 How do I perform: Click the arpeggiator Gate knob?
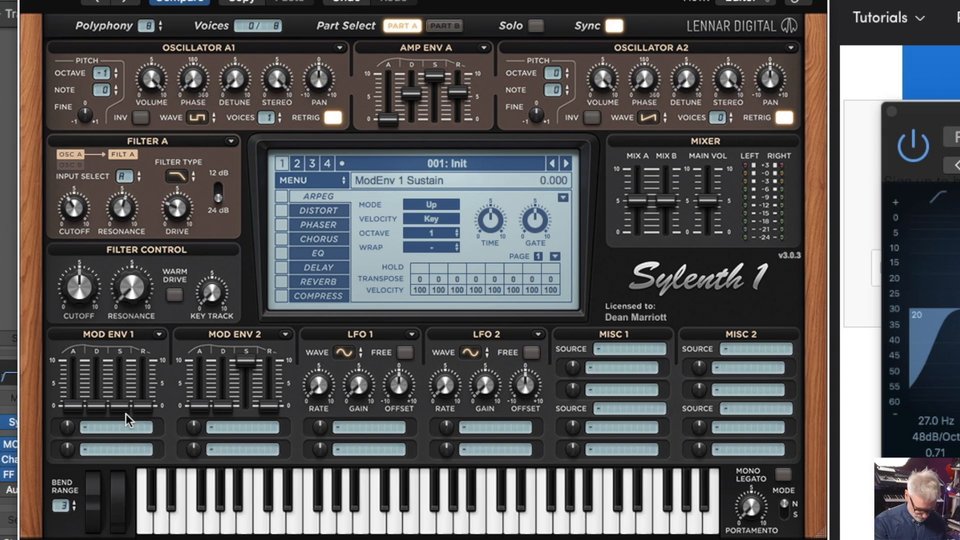(x=534, y=220)
